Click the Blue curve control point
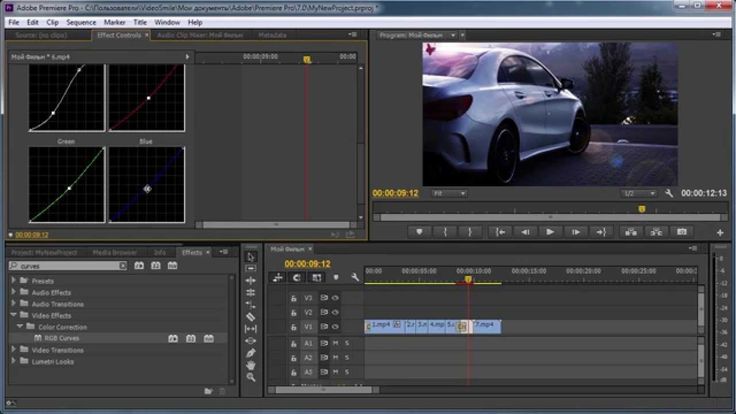 (x=147, y=188)
